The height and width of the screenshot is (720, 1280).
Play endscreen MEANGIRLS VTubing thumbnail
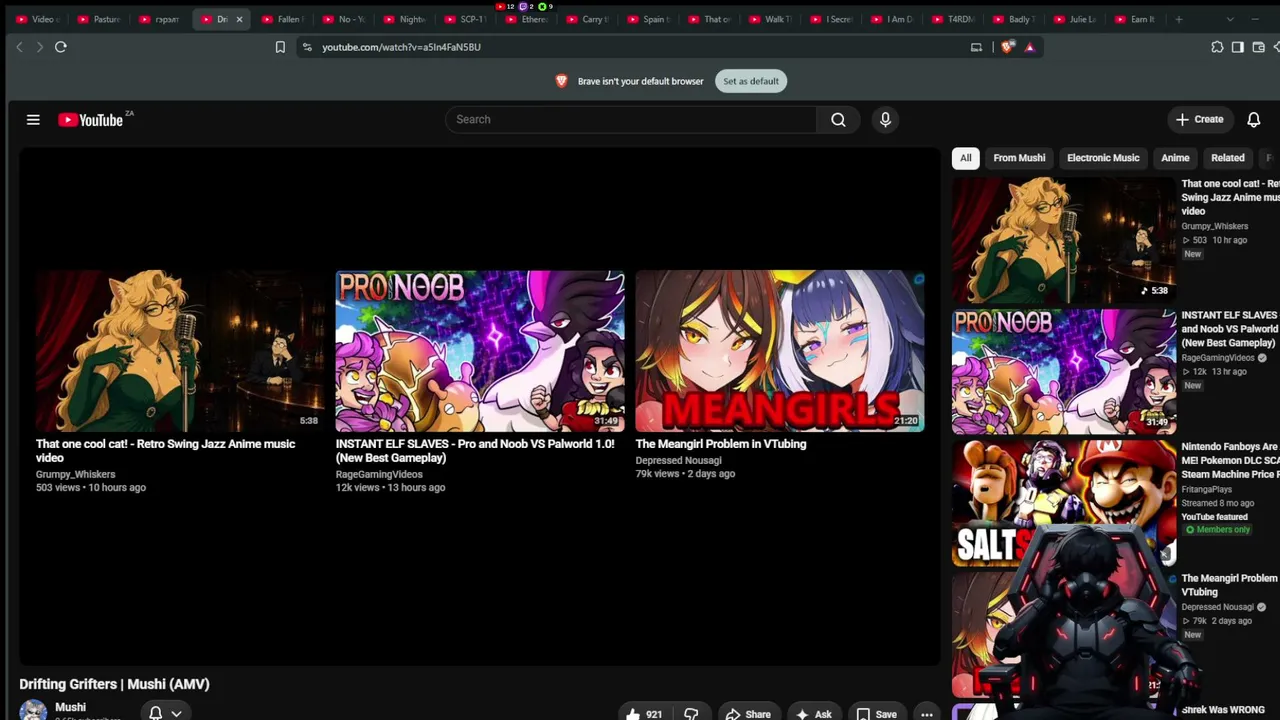click(780, 351)
